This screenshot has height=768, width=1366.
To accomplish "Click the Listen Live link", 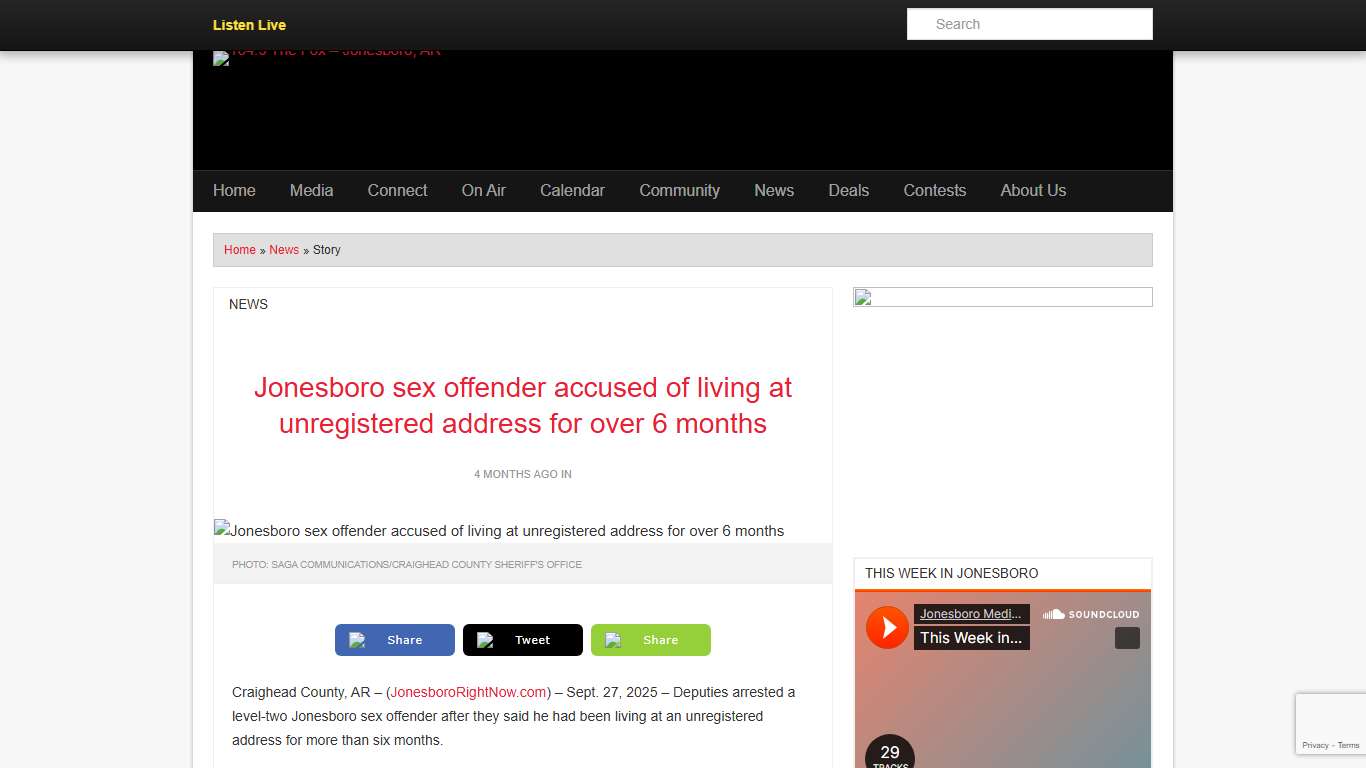I will [x=248, y=25].
